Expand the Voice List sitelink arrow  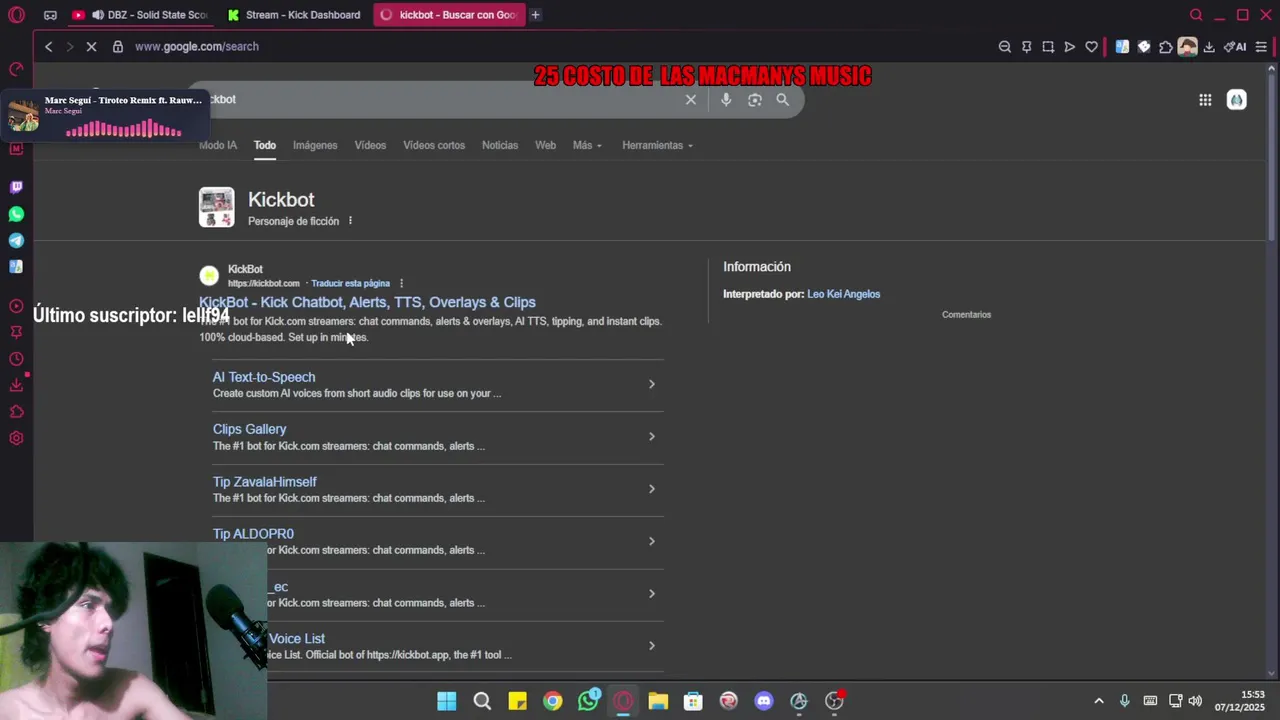pos(651,646)
